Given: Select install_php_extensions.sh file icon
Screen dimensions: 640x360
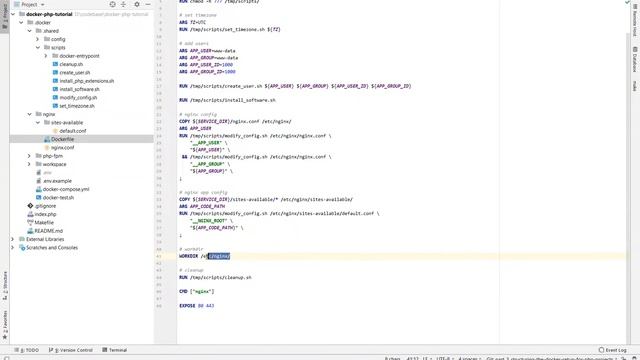Looking at the screenshot, I should 55,81.
